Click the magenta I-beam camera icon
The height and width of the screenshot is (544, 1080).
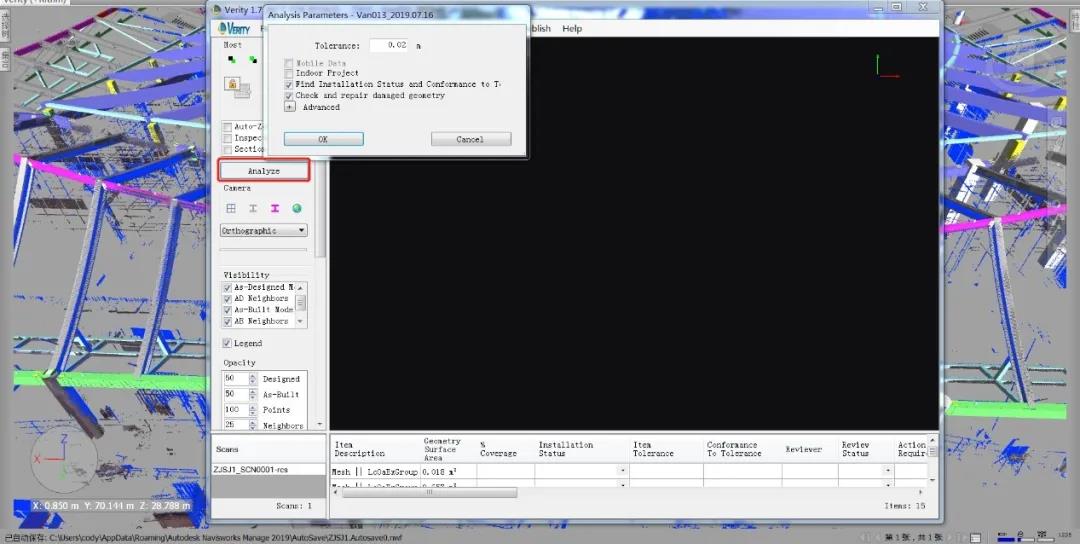click(275, 209)
